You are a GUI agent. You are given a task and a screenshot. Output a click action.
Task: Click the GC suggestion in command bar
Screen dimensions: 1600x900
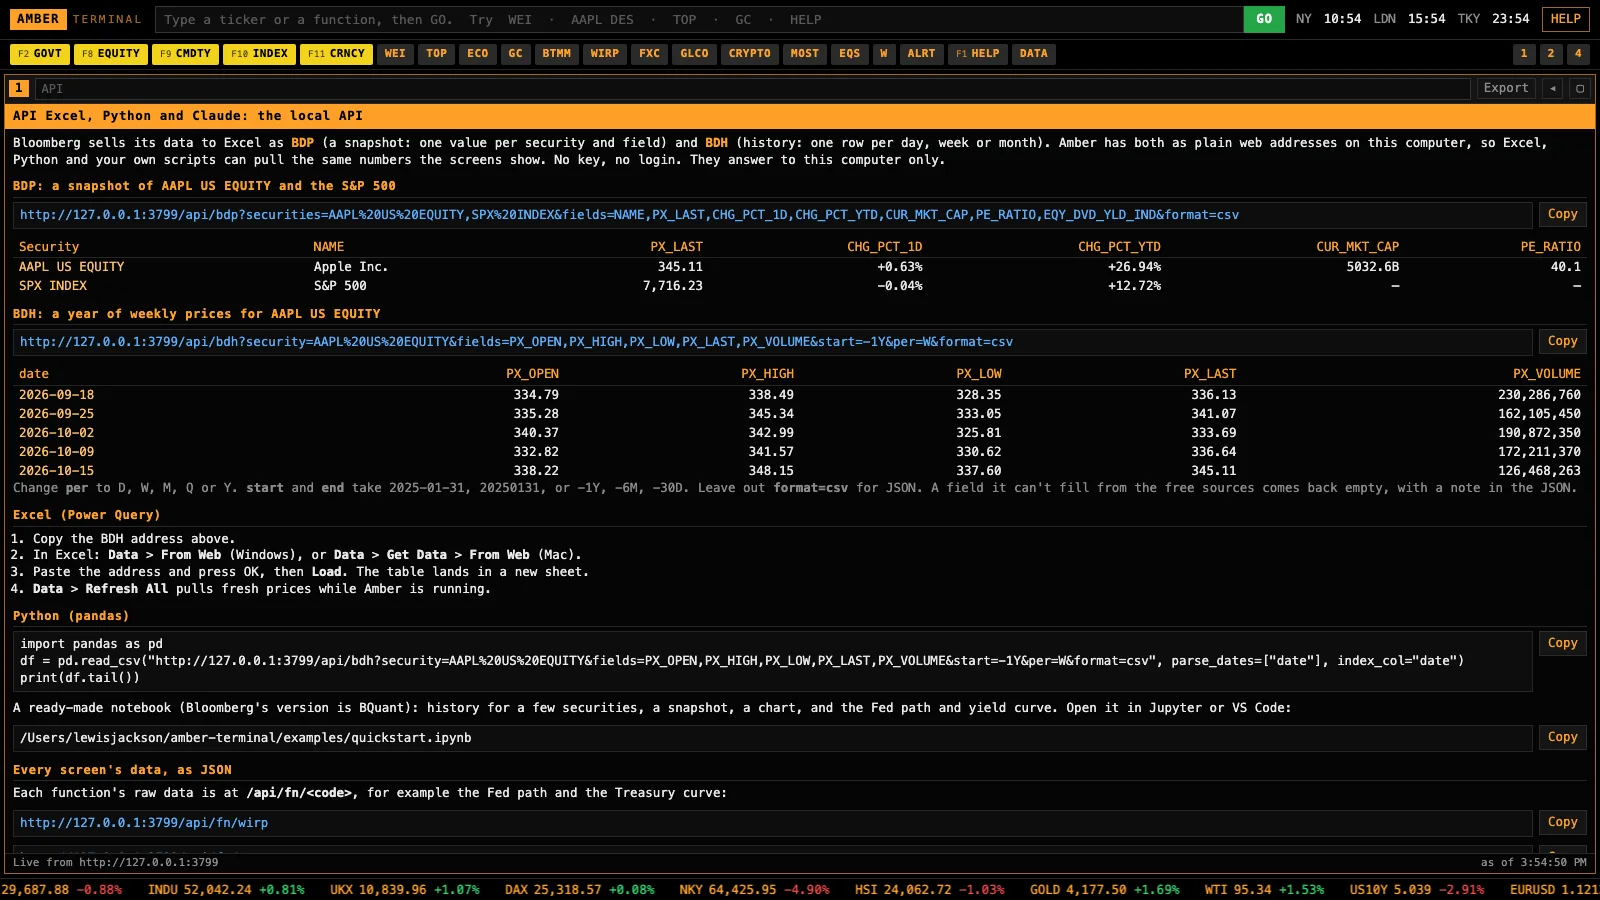743,19
